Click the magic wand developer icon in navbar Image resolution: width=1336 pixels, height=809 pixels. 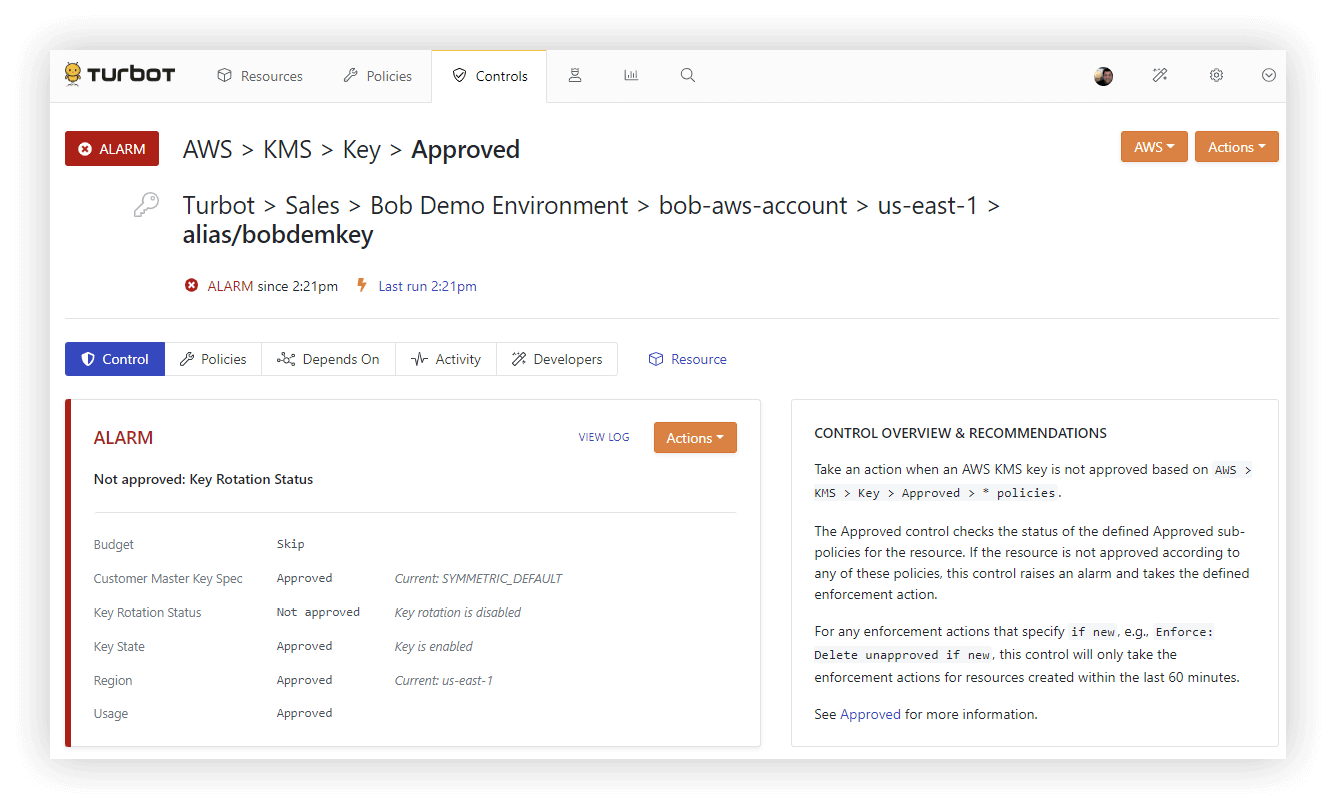[x=1160, y=75]
